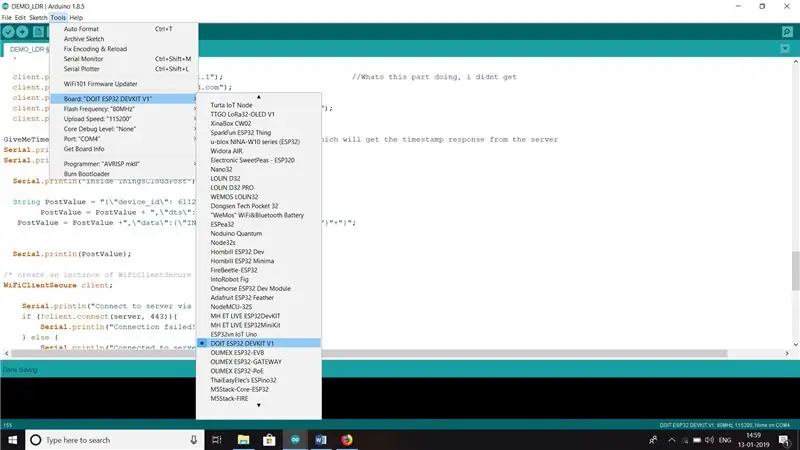Expand Programmer AVRISP mkII submenu

124,164
